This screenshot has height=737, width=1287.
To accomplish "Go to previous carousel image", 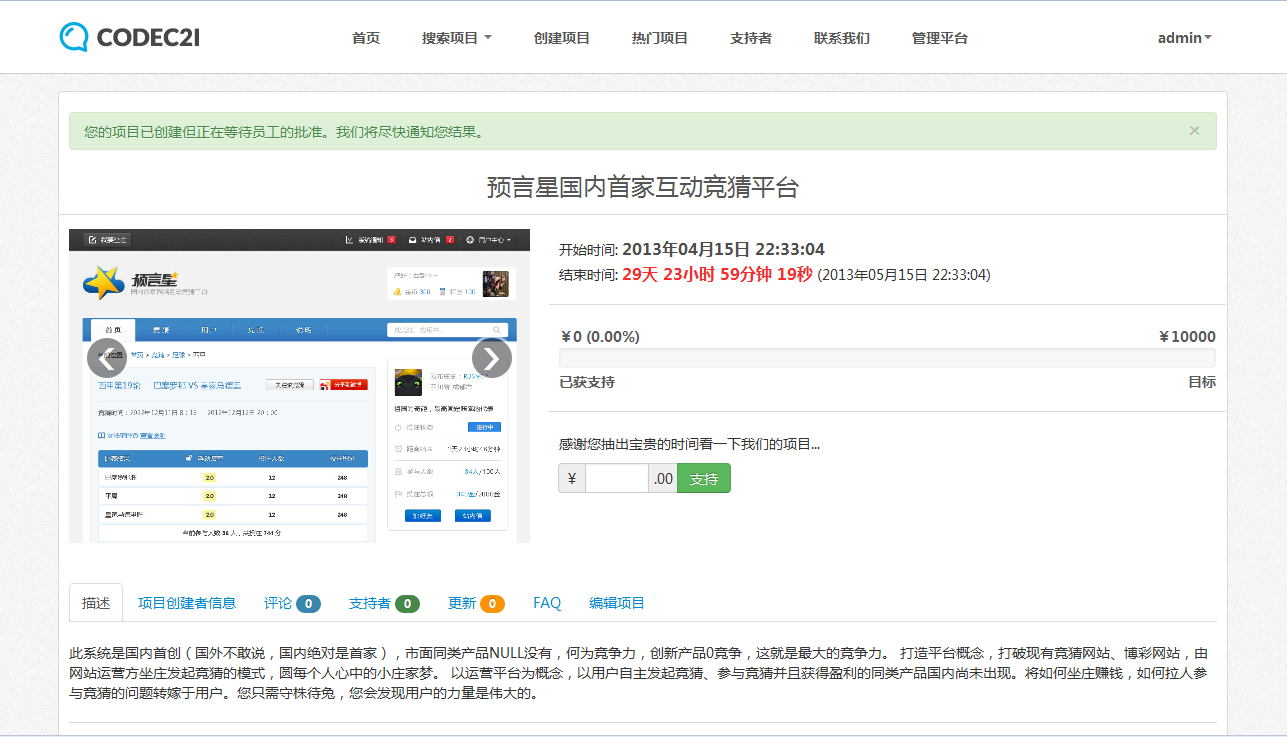I will point(107,358).
